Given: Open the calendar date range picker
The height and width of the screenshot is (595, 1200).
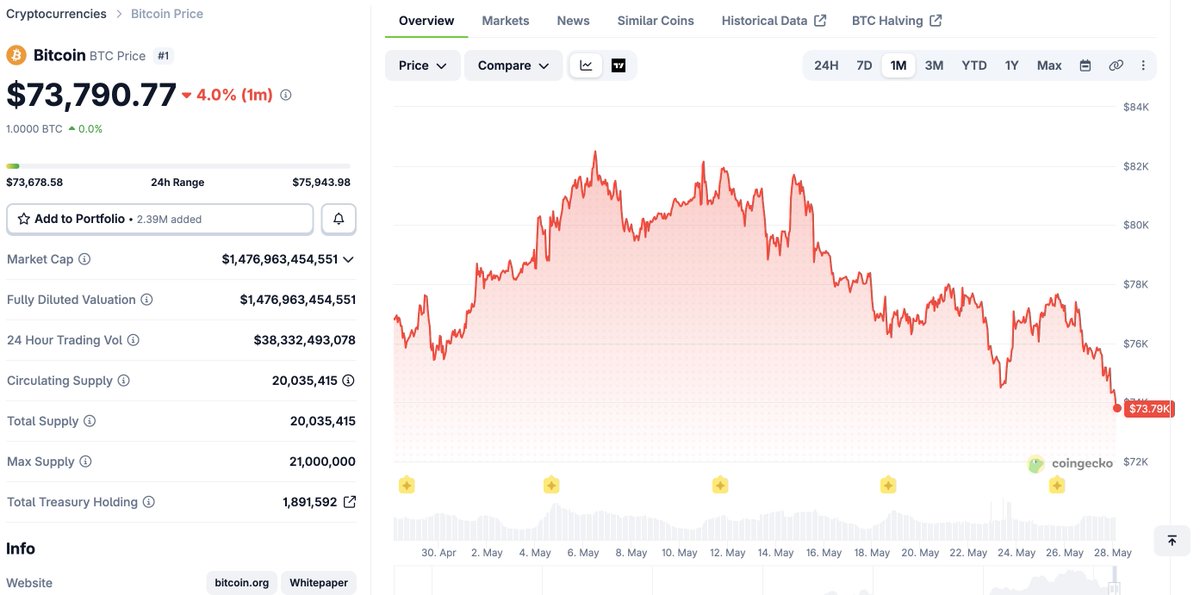Looking at the screenshot, I should point(1085,65).
